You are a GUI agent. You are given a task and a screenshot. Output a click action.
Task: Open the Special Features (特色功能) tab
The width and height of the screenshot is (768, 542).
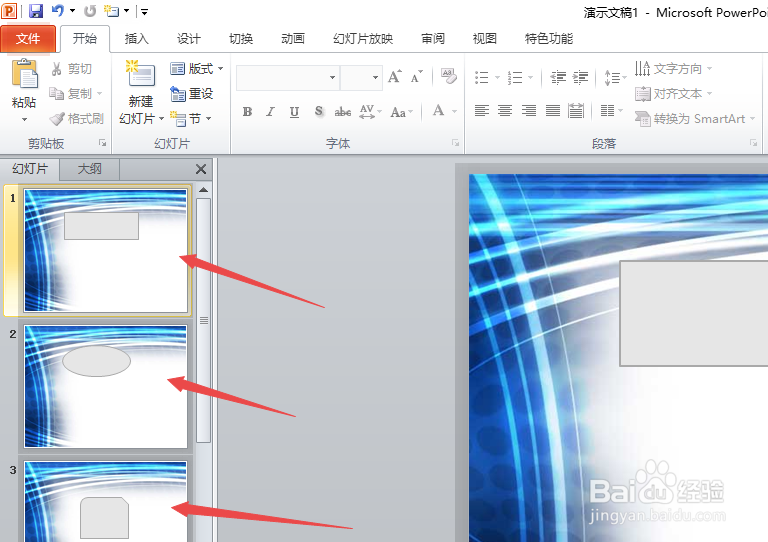coord(549,39)
